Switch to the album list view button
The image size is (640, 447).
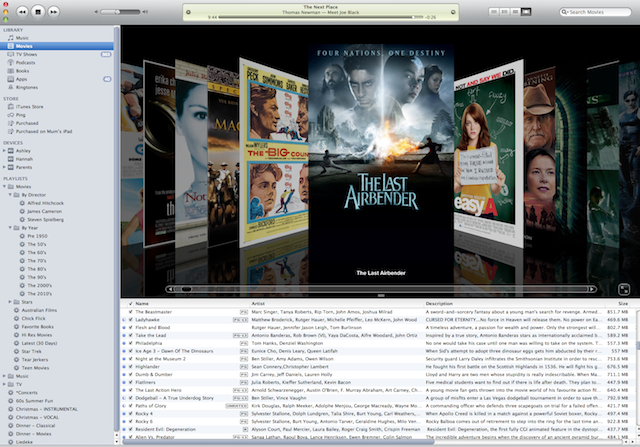[x=504, y=12]
